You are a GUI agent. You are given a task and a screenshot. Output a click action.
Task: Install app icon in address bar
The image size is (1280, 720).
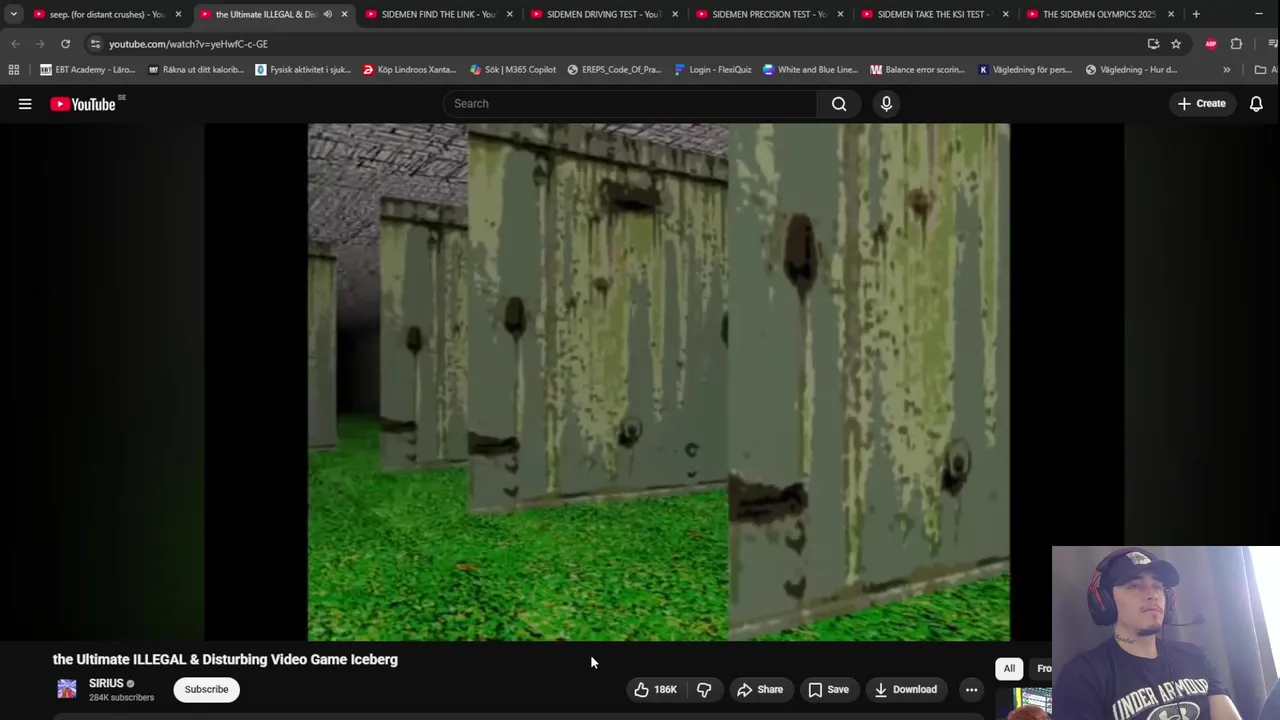point(1153,44)
